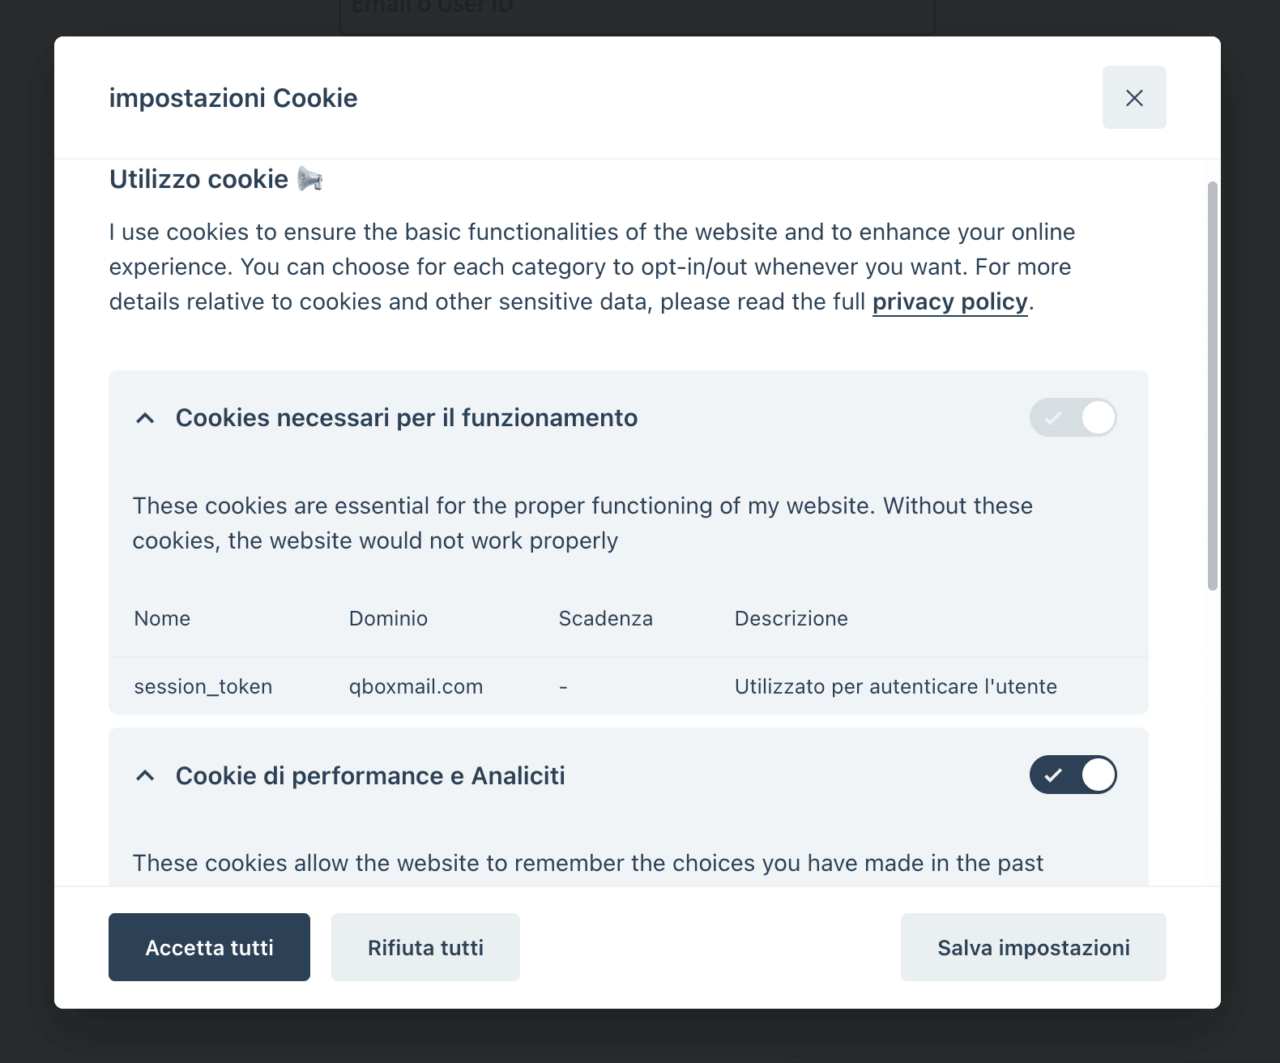Toggle the necessary cookies switch
The image size is (1280, 1063).
click(x=1073, y=417)
